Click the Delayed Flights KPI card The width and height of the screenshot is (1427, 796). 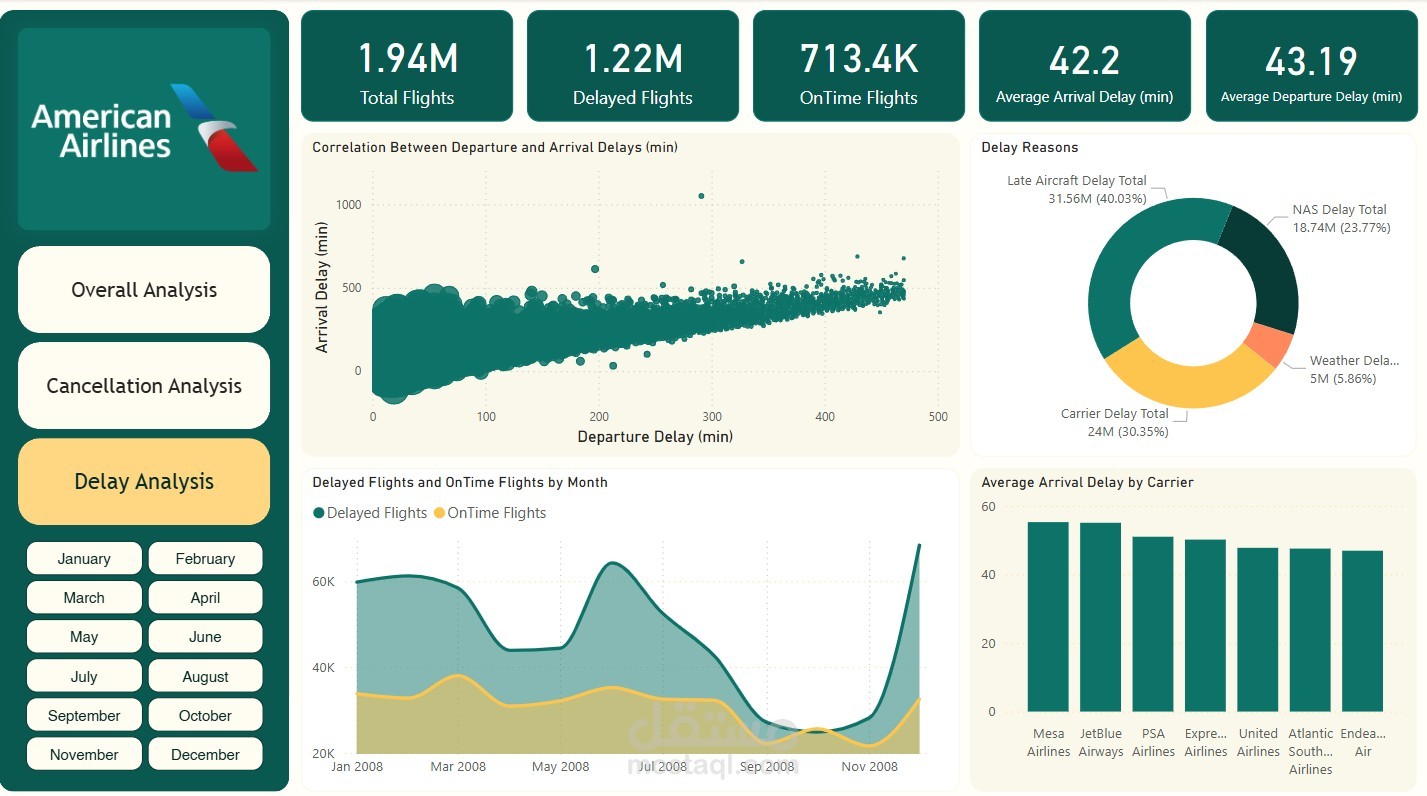click(633, 66)
